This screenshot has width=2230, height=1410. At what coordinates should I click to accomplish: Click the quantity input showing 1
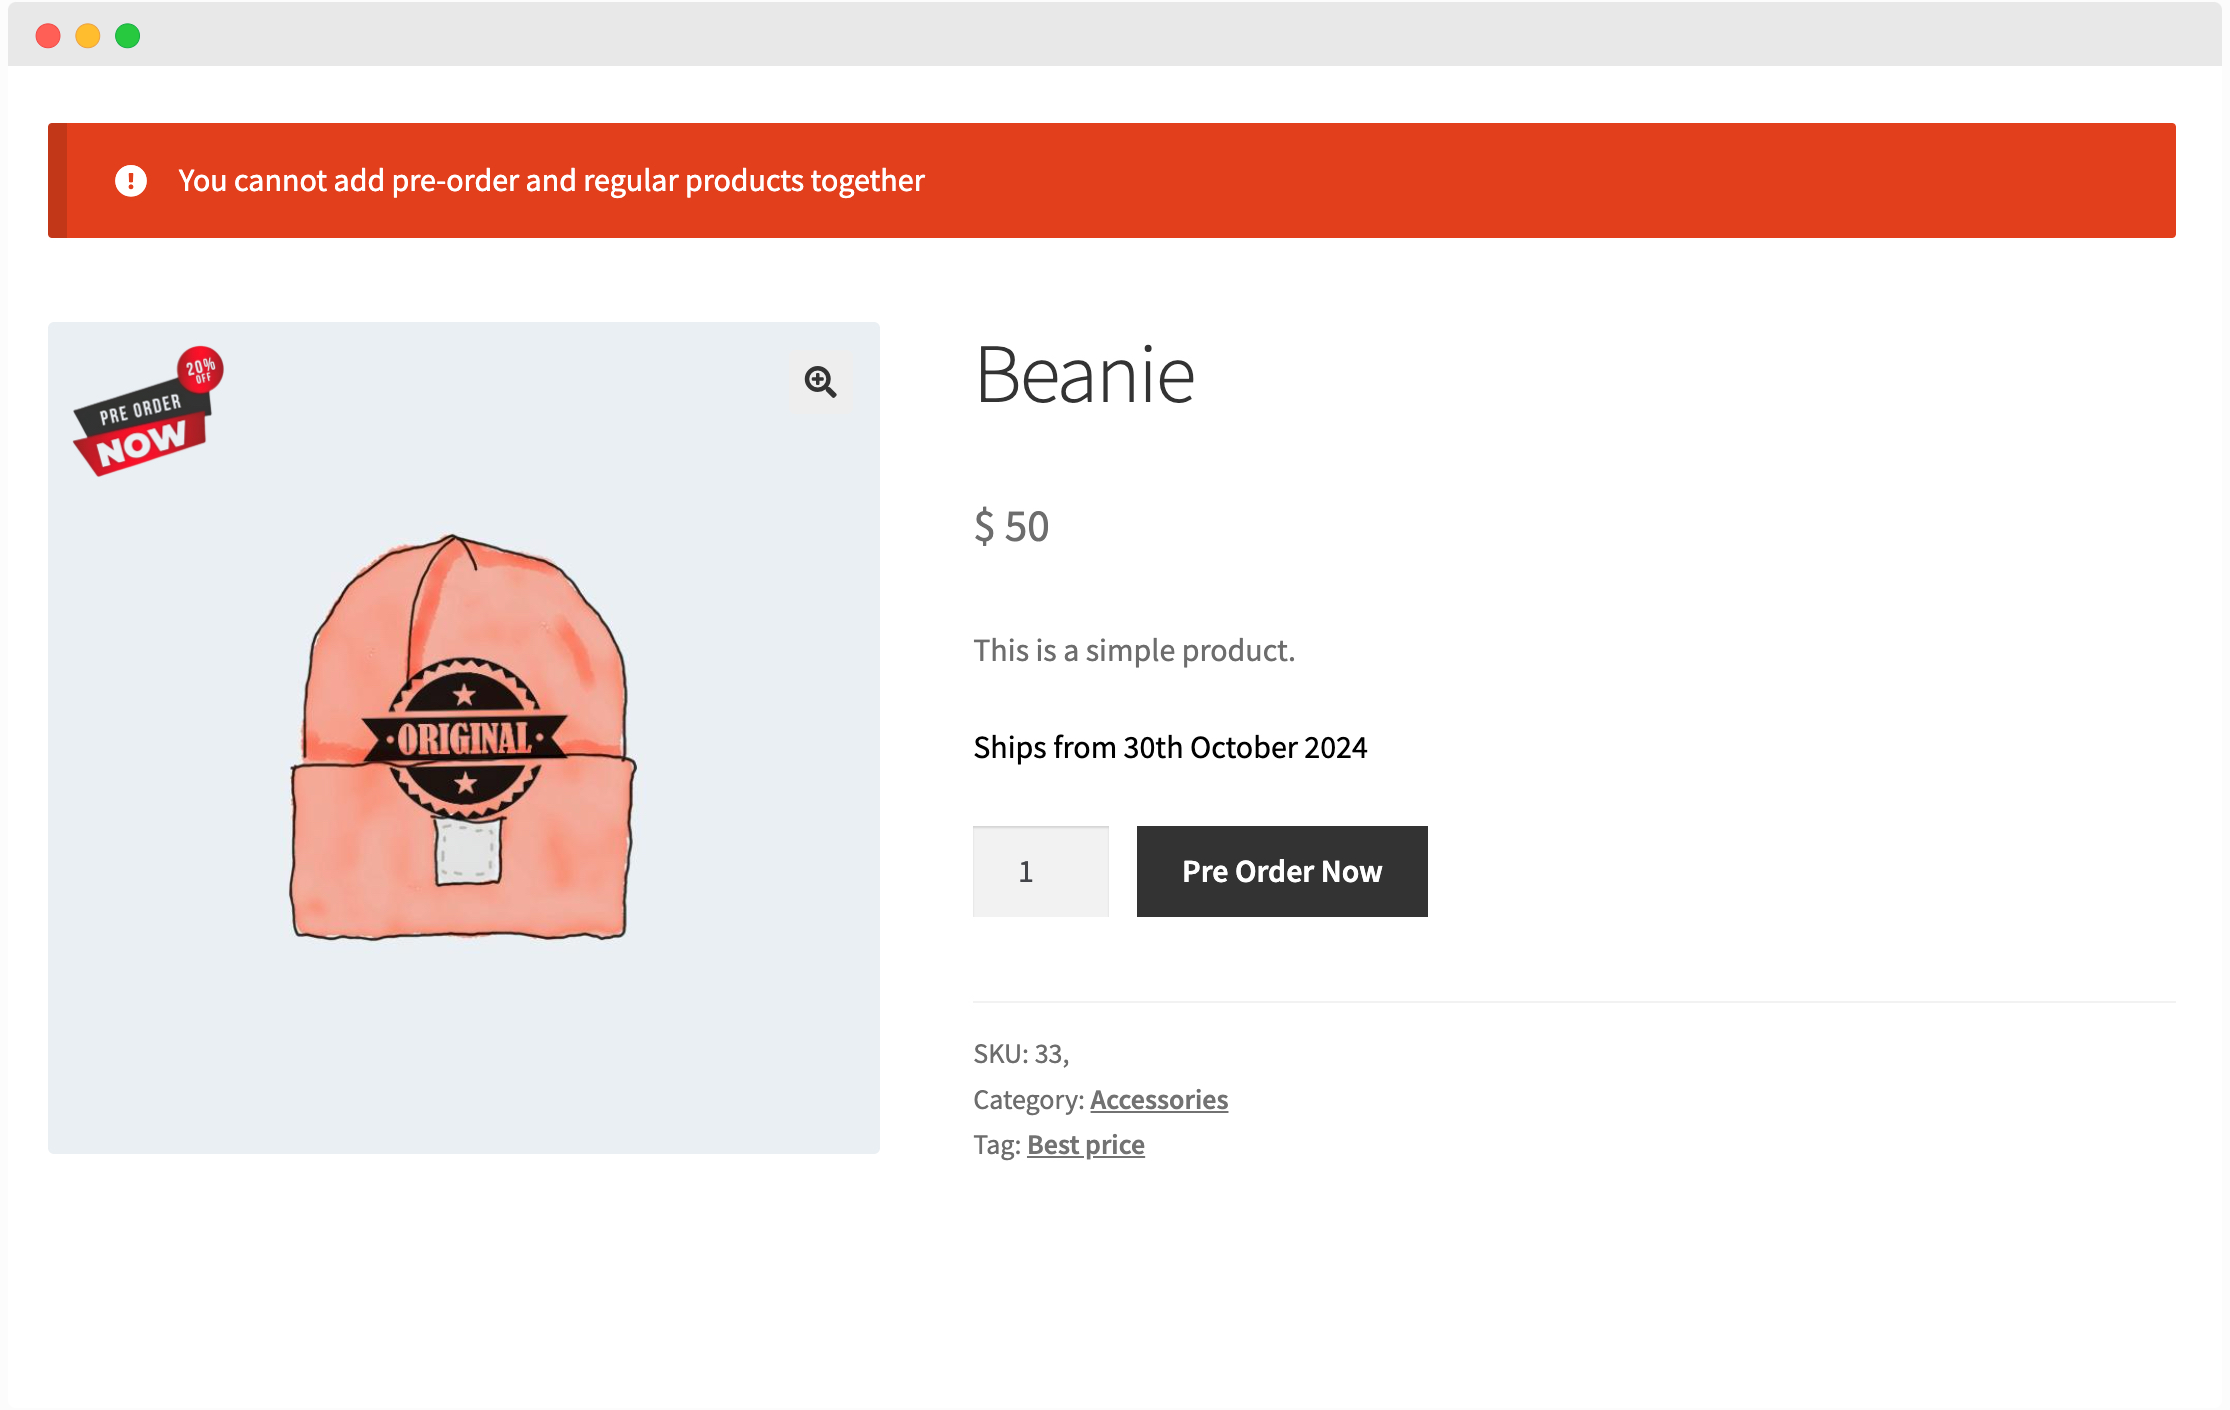coord(1040,871)
